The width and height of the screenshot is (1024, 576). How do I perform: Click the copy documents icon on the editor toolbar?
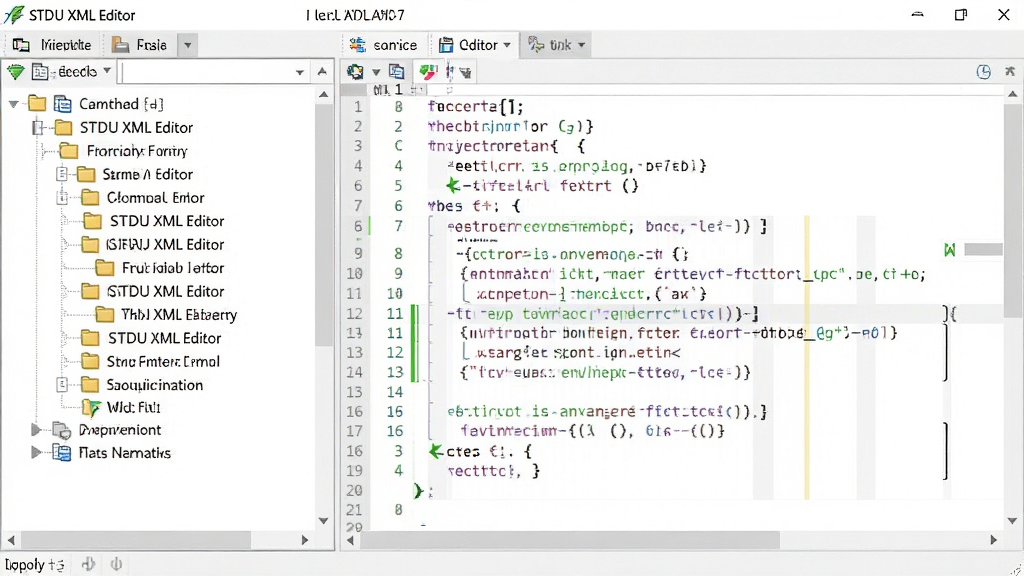pos(396,72)
